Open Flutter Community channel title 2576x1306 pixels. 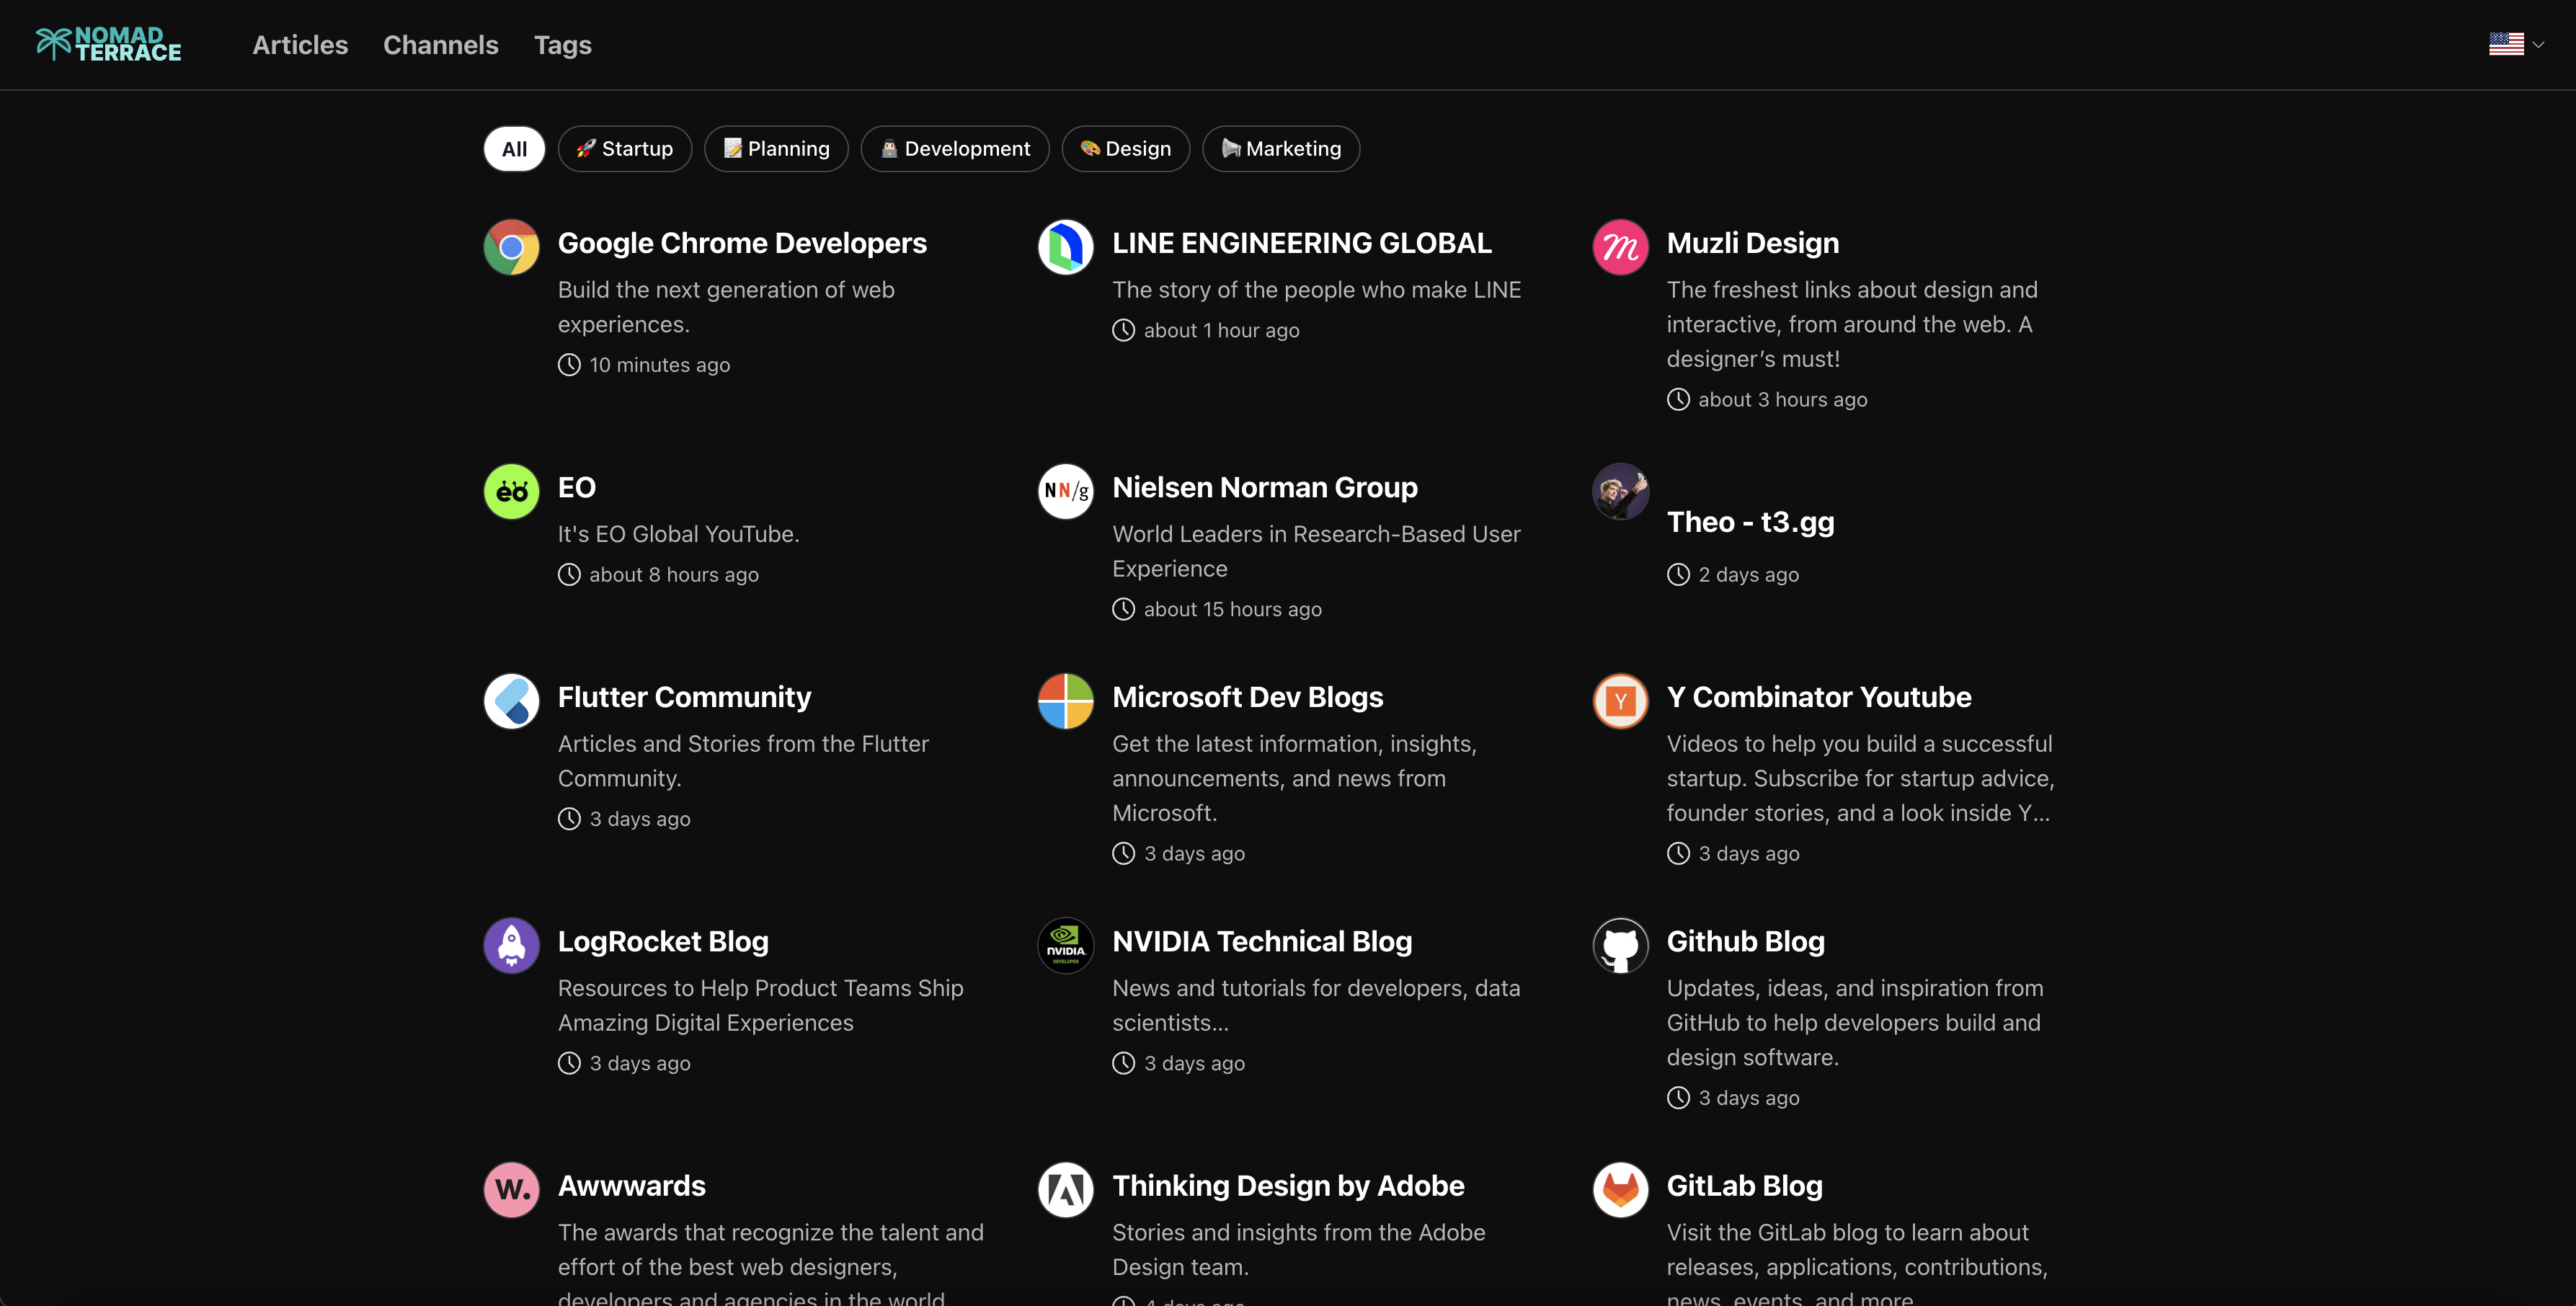coord(684,697)
